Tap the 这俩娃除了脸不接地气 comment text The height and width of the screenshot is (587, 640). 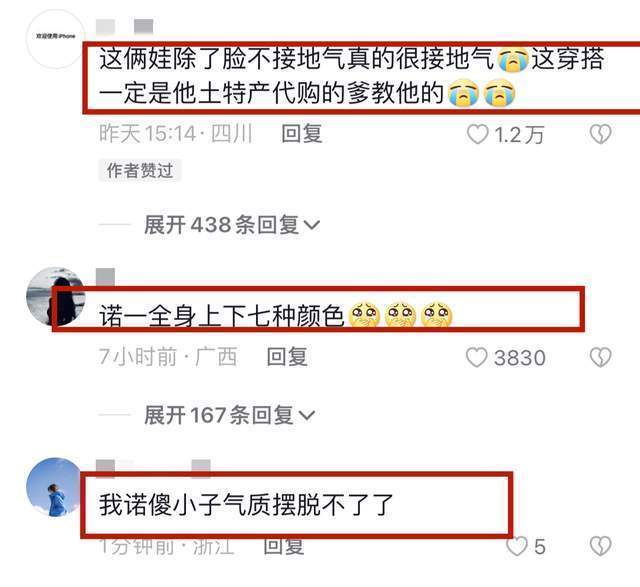(x=351, y=76)
